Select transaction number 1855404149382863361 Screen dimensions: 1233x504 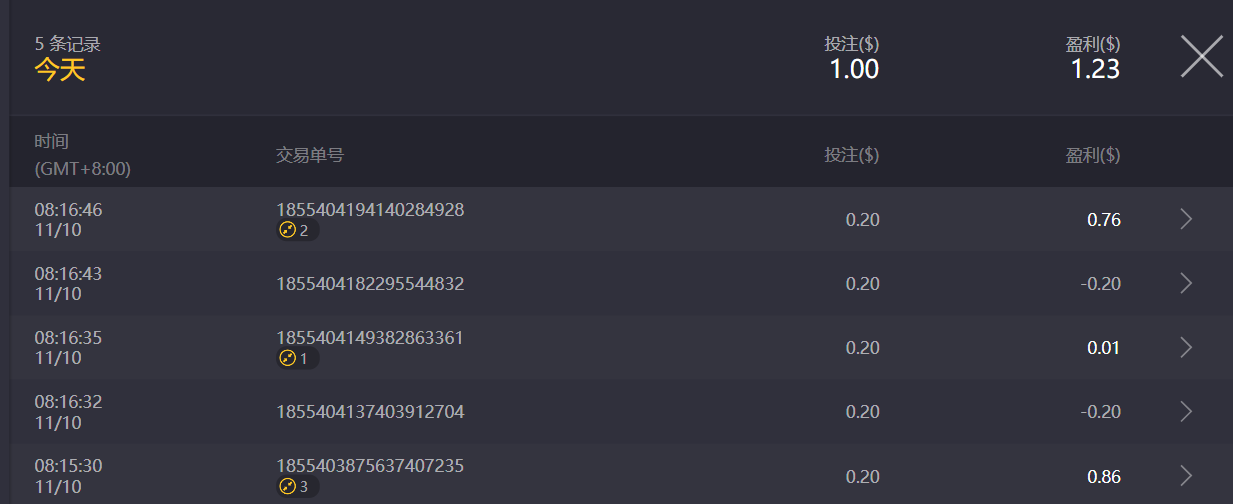[370, 338]
